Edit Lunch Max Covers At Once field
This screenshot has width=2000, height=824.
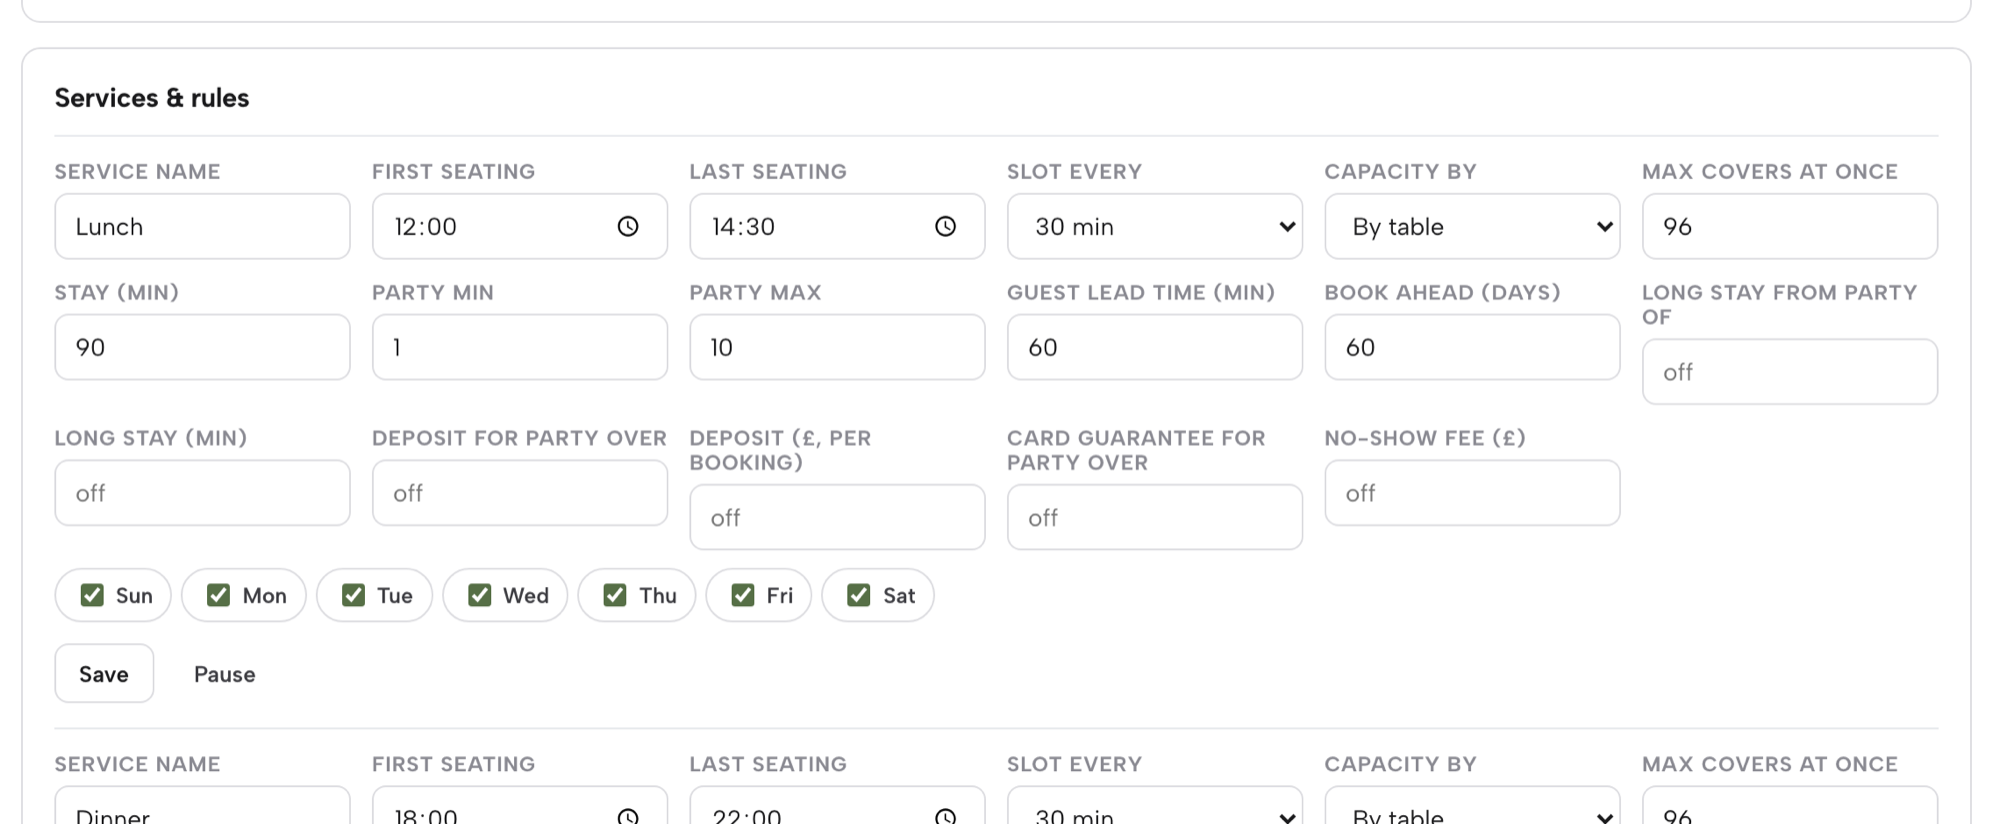pyautogui.click(x=1789, y=226)
